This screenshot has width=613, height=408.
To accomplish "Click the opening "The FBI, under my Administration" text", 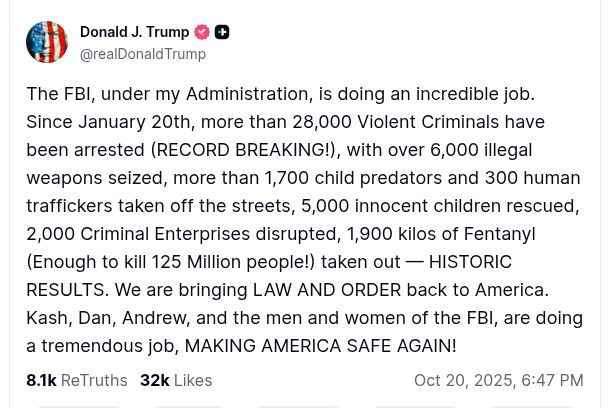I will click(166, 93).
